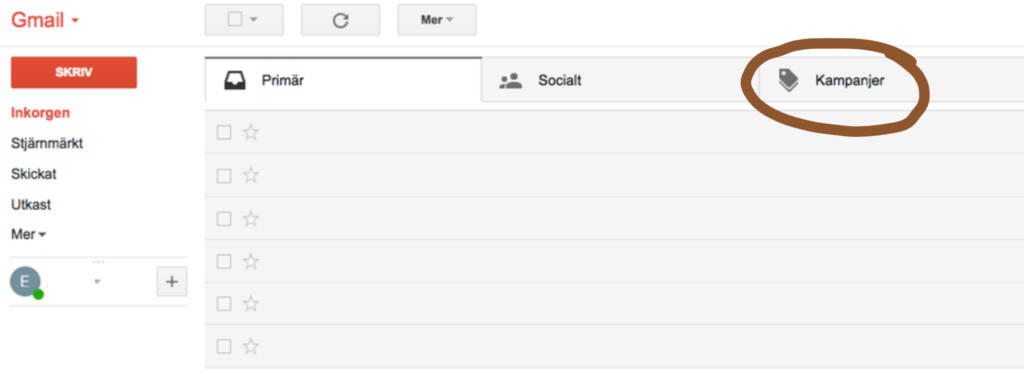Star the first email row
Image resolution: width=1024 pixels, height=369 pixels.
pos(251,133)
